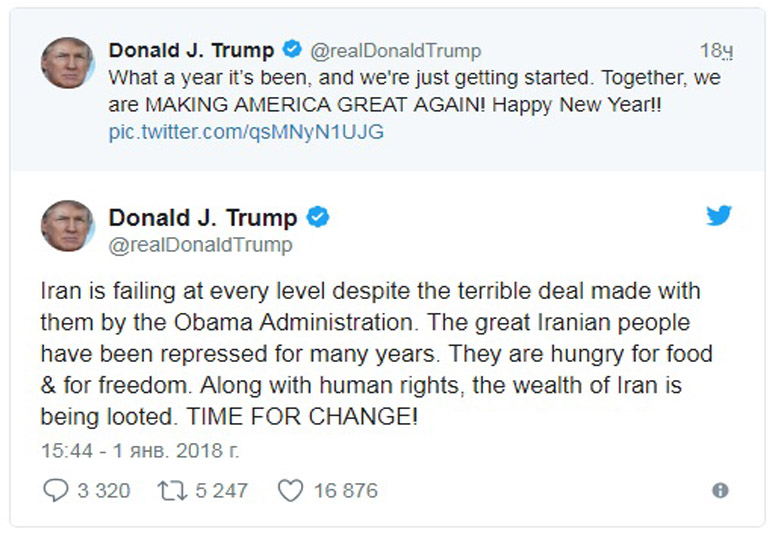The image size is (781, 539).
Task: Click @realDonaldTrump handle in the top tweet
Action: [x=395, y=50]
